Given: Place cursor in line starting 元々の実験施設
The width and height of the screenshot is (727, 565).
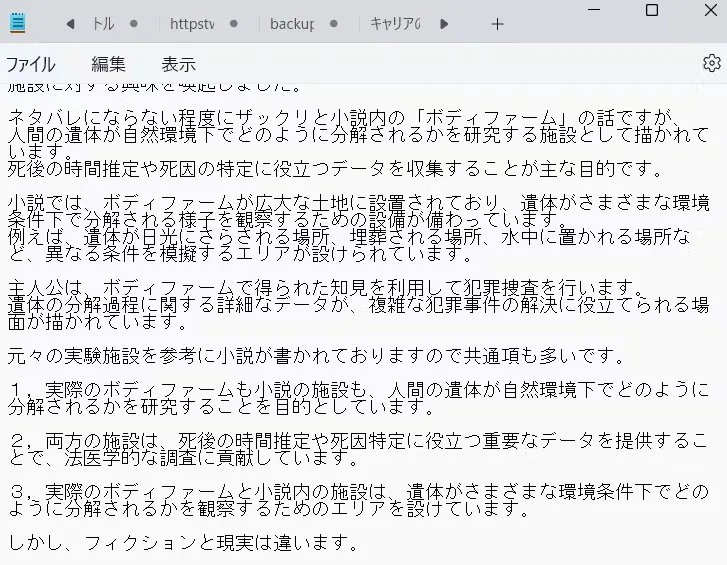Looking at the screenshot, I should pyautogui.click(x=300, y=355).
